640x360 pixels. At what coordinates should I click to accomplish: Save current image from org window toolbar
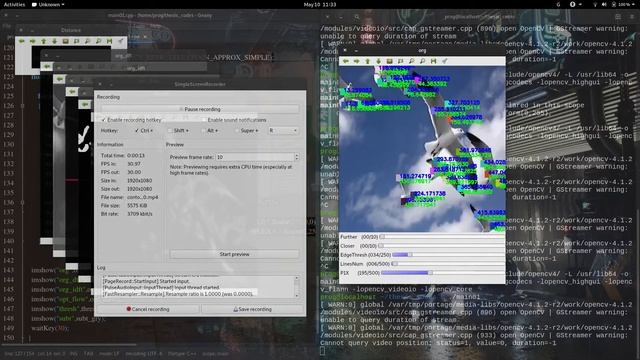[433, 61]
